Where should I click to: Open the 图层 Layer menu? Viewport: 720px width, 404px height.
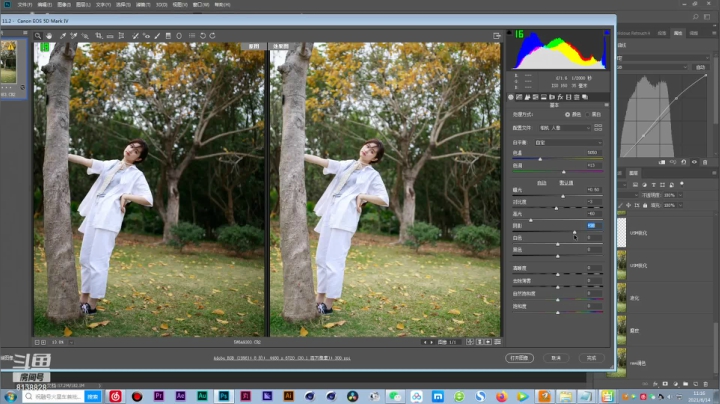click(x=84, y=5)
